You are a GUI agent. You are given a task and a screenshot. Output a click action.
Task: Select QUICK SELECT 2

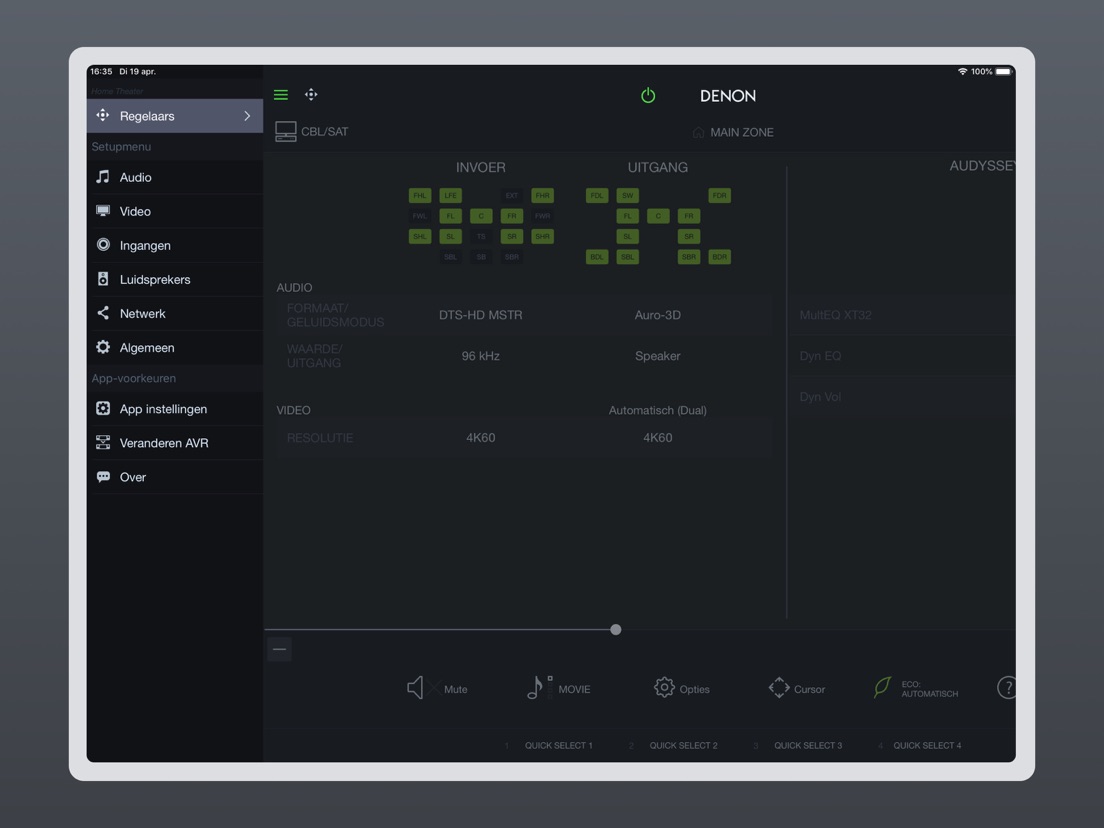683,745
